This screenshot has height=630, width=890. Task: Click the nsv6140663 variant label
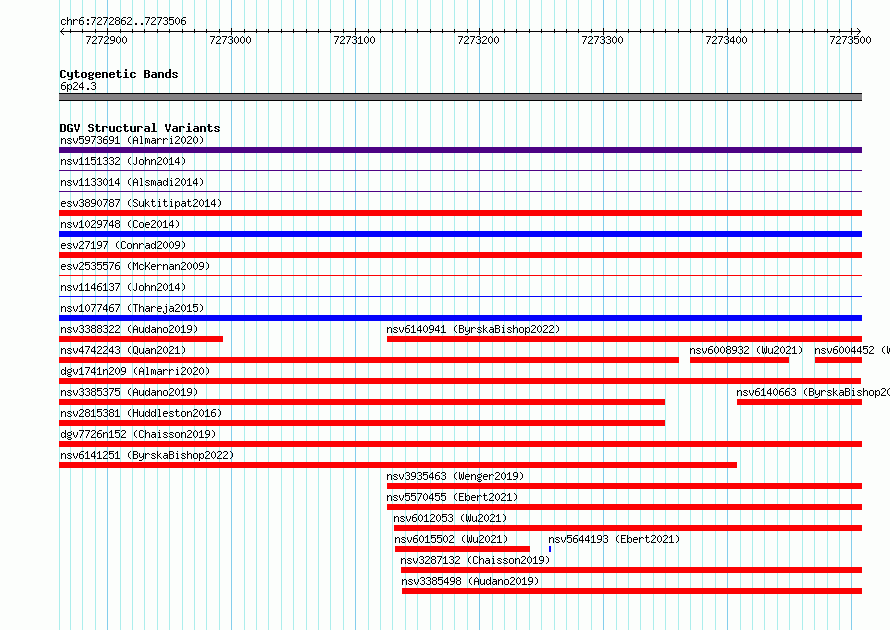813,392
